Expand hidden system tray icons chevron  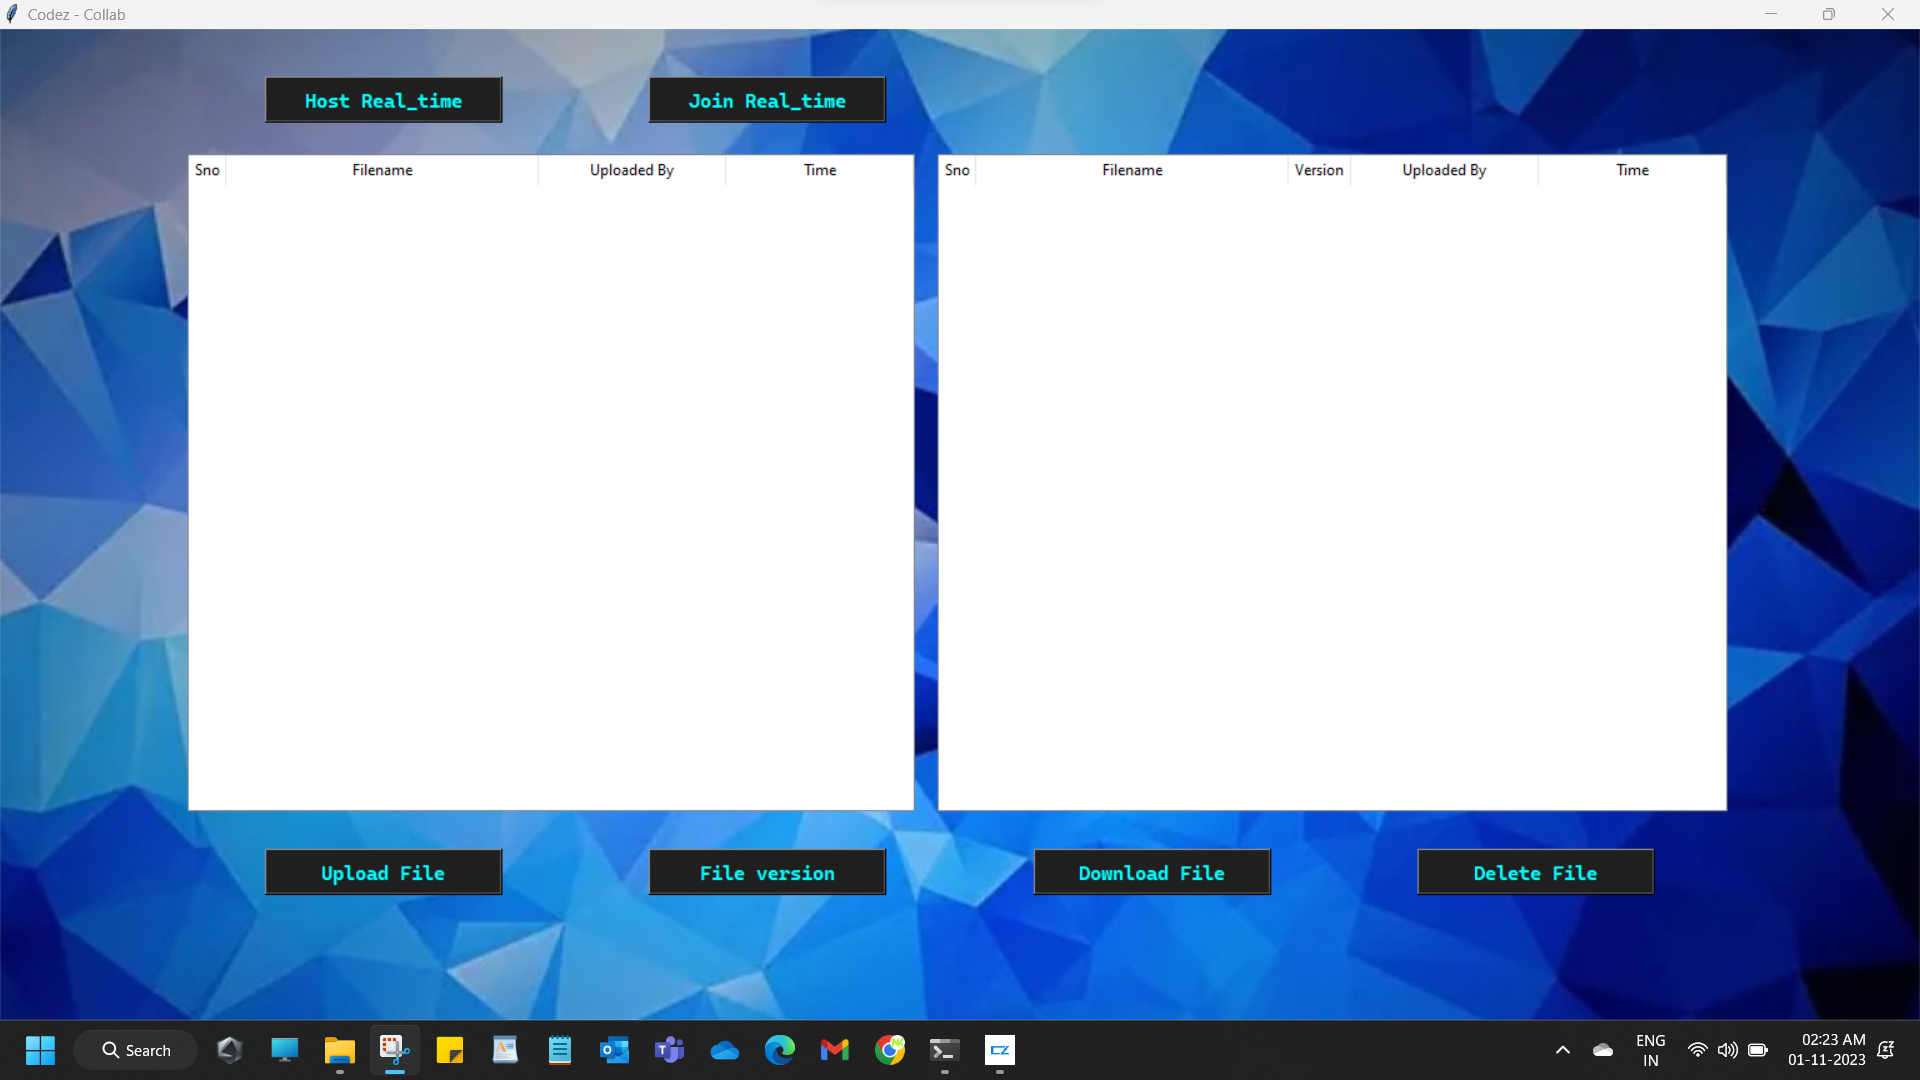[1562, 1050]
